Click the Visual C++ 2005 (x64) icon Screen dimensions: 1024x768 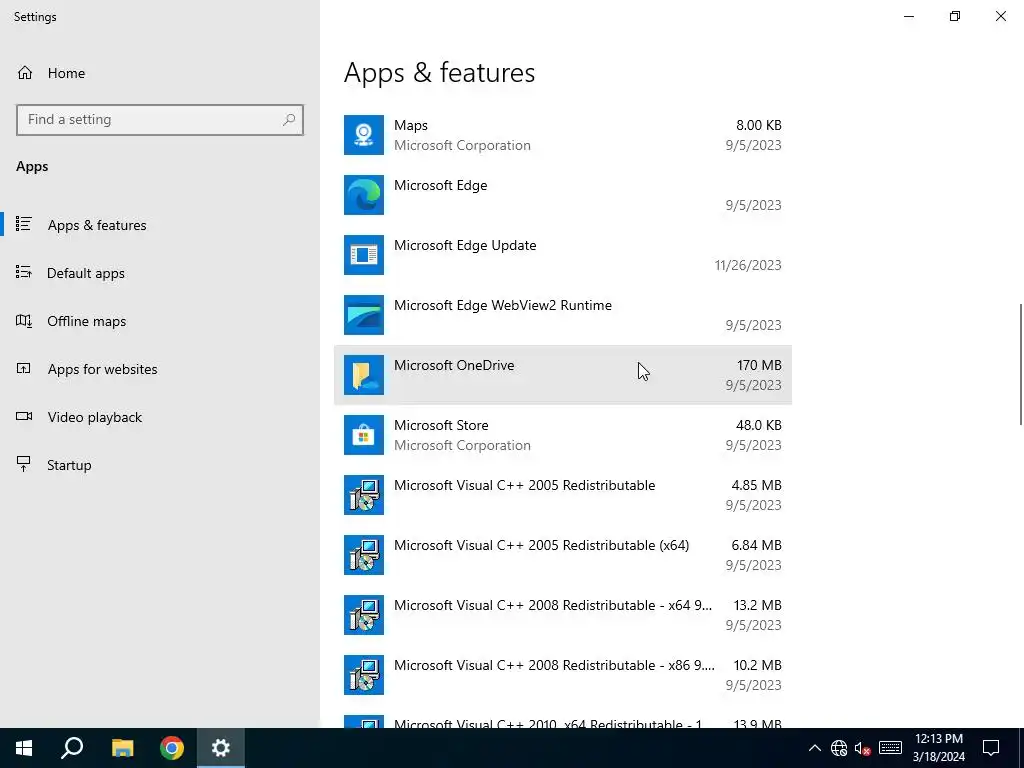point(364,556)
